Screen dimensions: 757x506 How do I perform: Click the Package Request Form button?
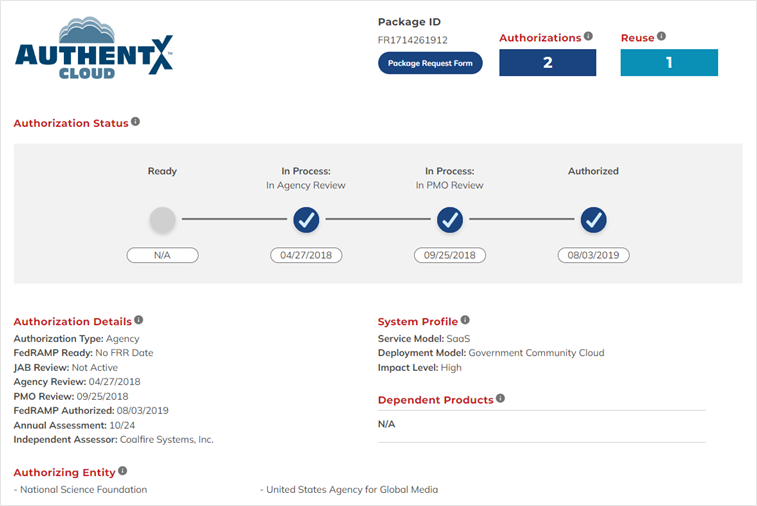point(430,64)
